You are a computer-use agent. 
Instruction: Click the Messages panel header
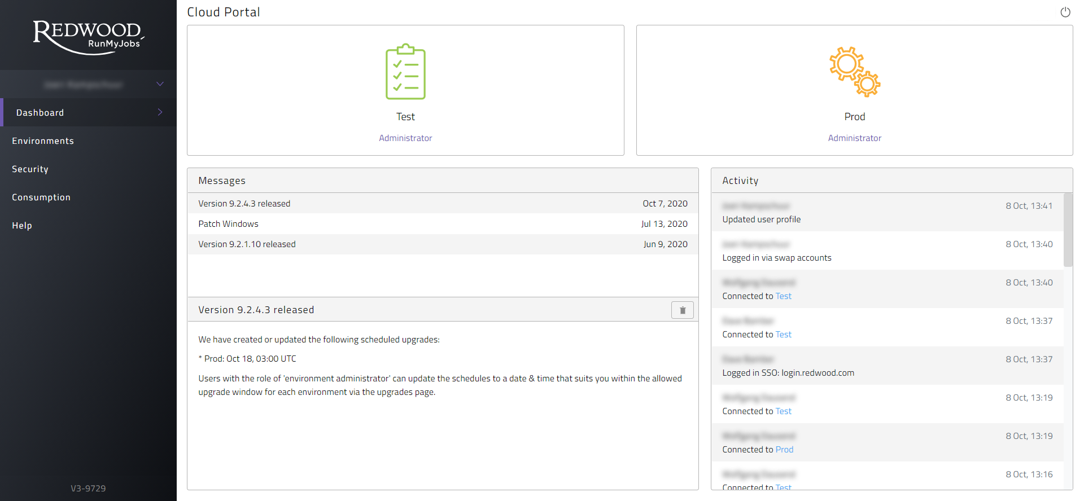coord(442,181)
